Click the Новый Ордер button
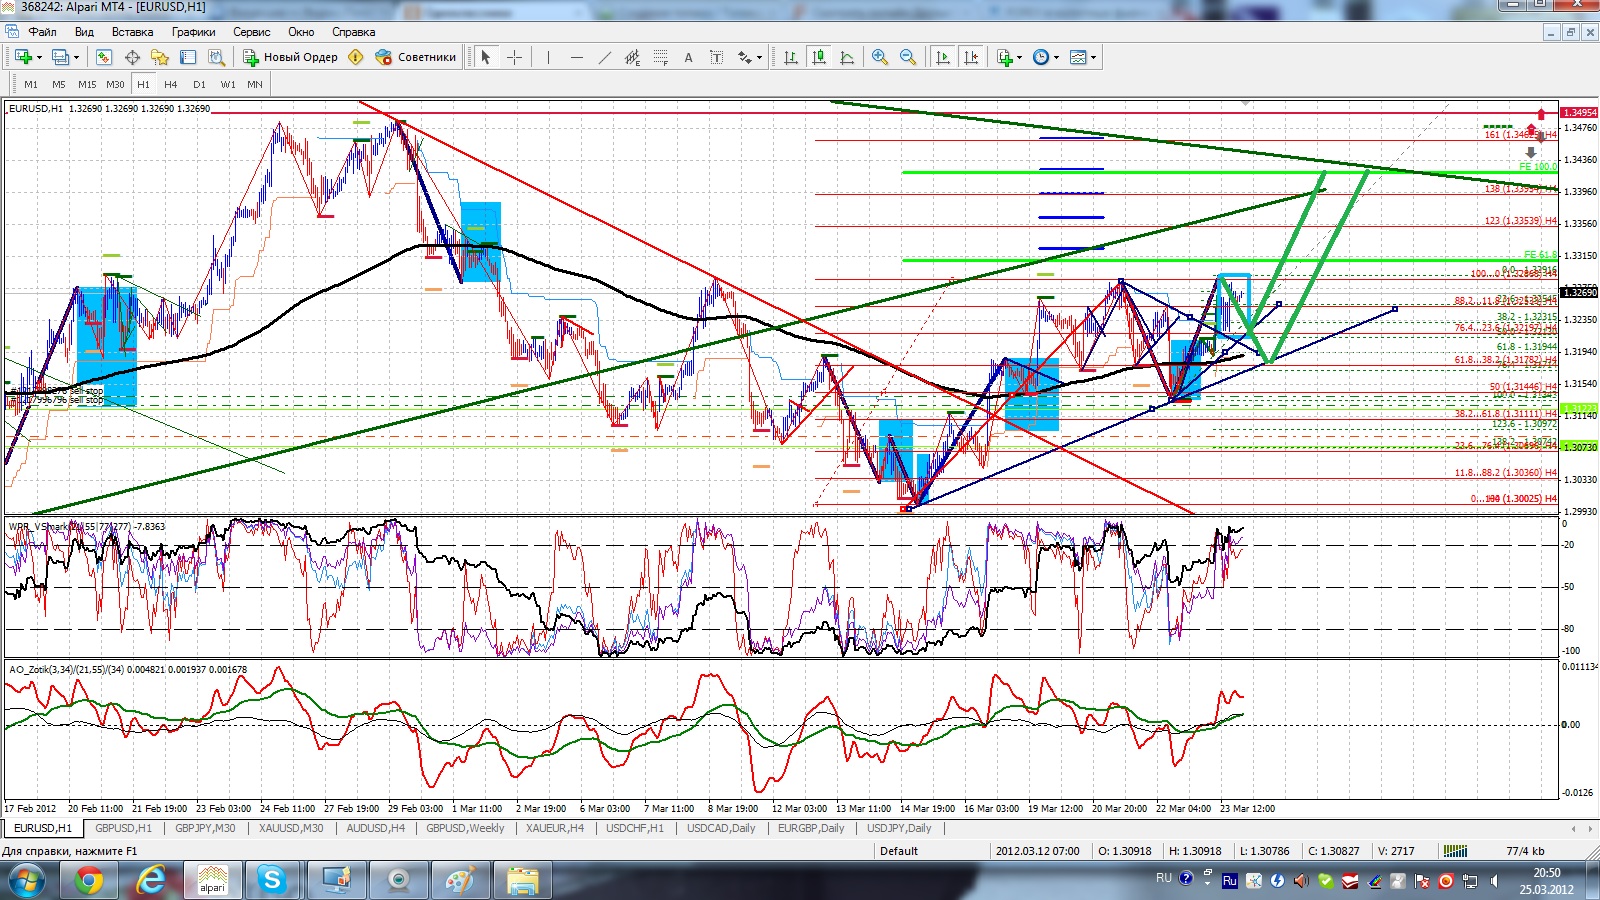 [291, 57]
